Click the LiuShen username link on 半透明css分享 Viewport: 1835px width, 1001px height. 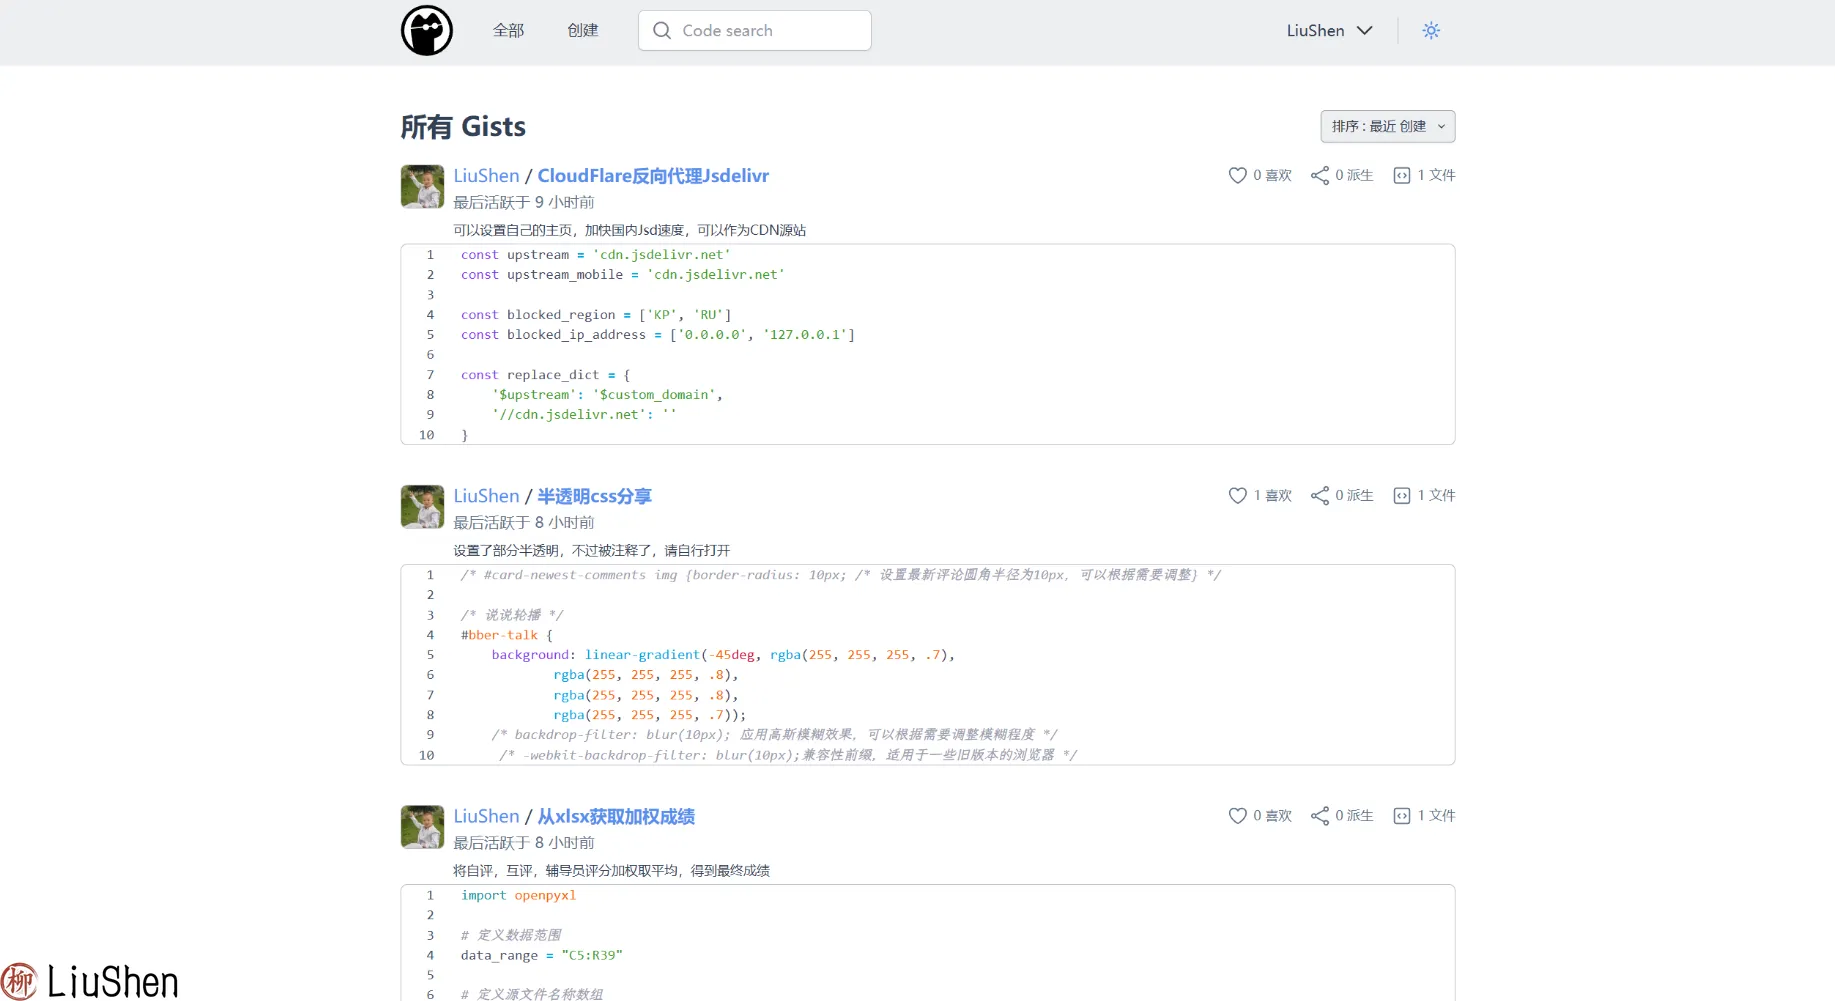(x=486, y=495)
